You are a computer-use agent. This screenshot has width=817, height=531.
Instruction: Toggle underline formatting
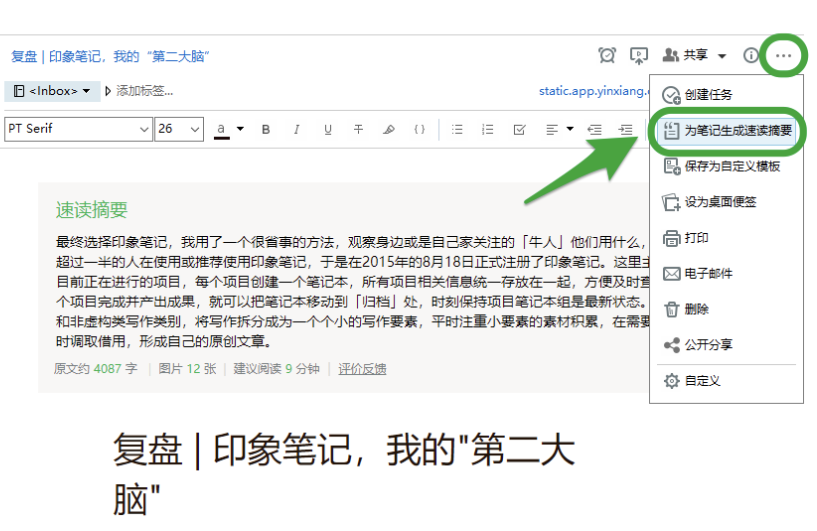(x=328, y=129)
